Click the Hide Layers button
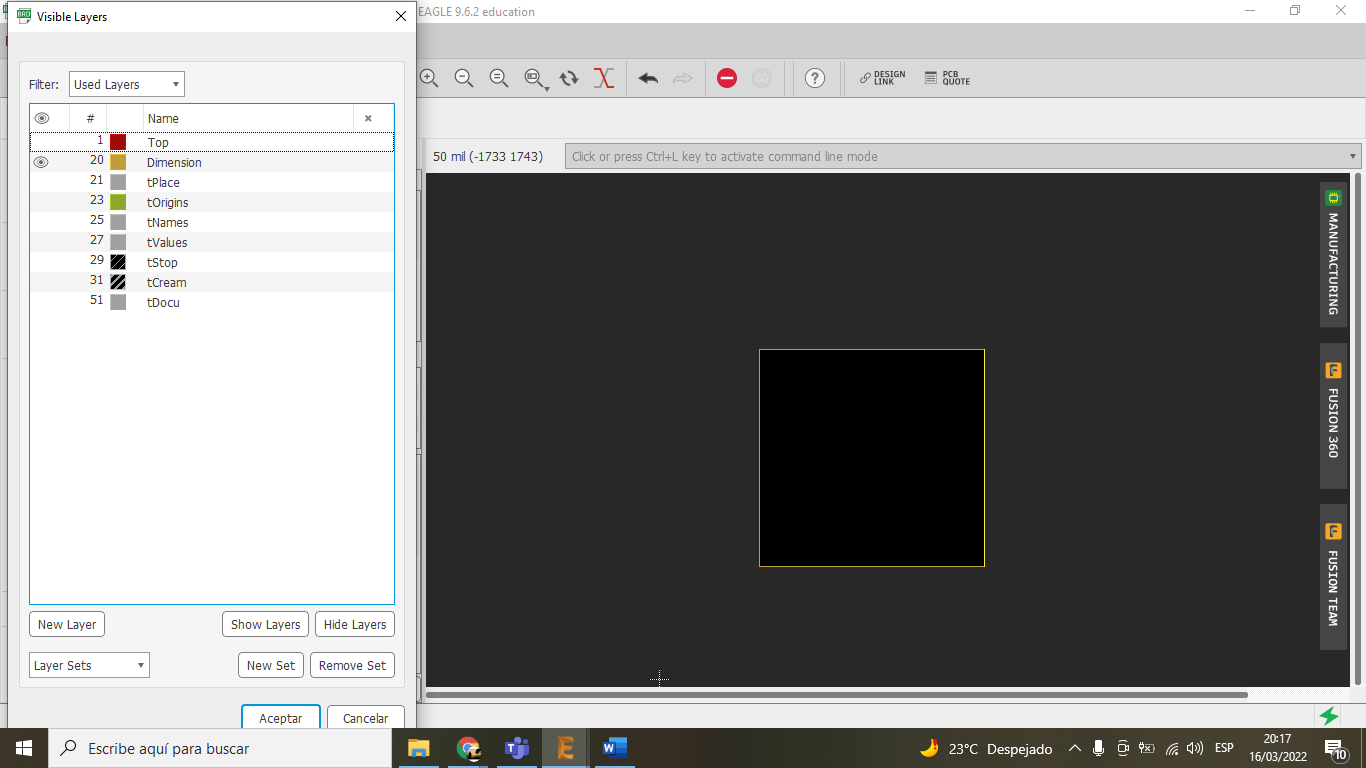Image resolution: width=1366 pixels, height=768 pixels. [355, 624]
